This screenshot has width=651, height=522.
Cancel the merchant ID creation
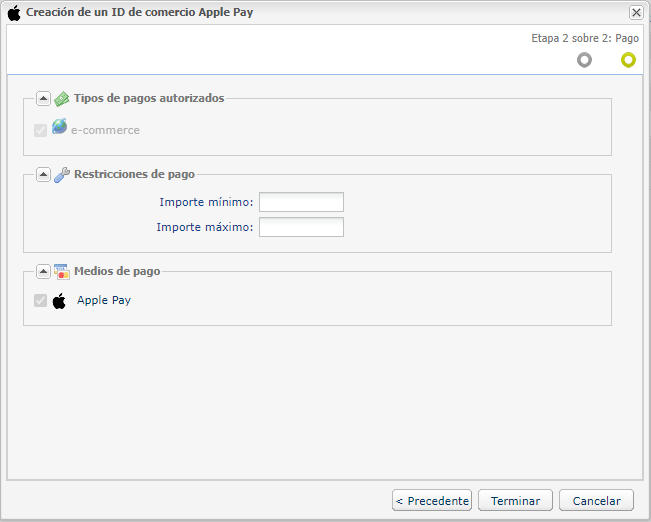596,500
